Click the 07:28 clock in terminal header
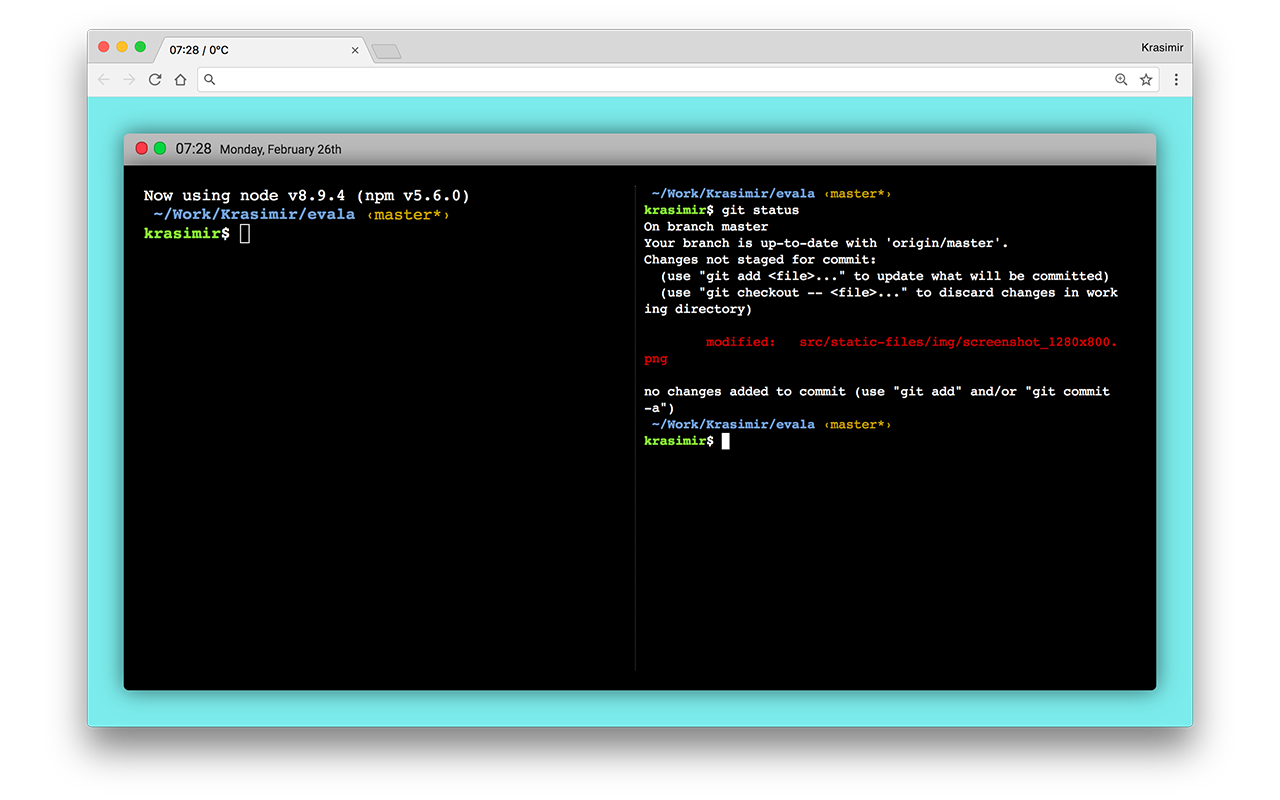The width and height of the screenshot is (1280, 800). (x=193, y=149)
